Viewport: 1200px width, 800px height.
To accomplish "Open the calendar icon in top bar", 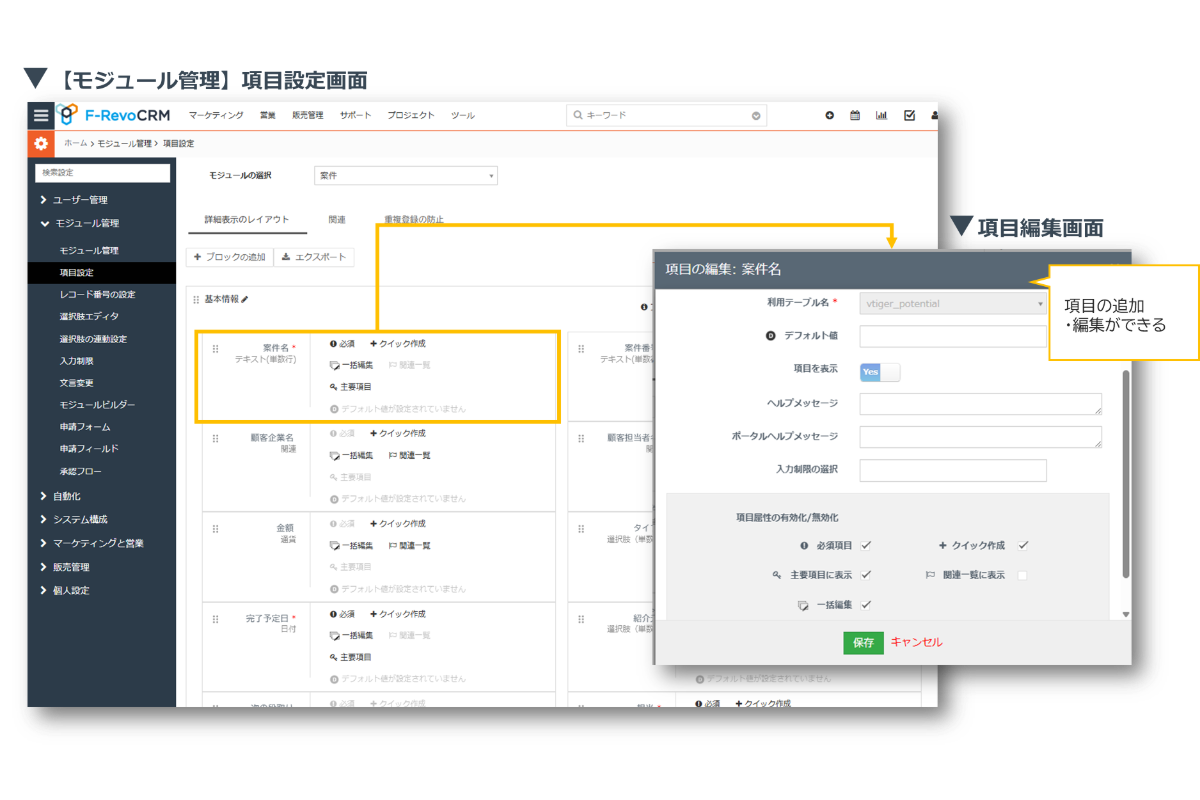I will [x=855, y=115].
